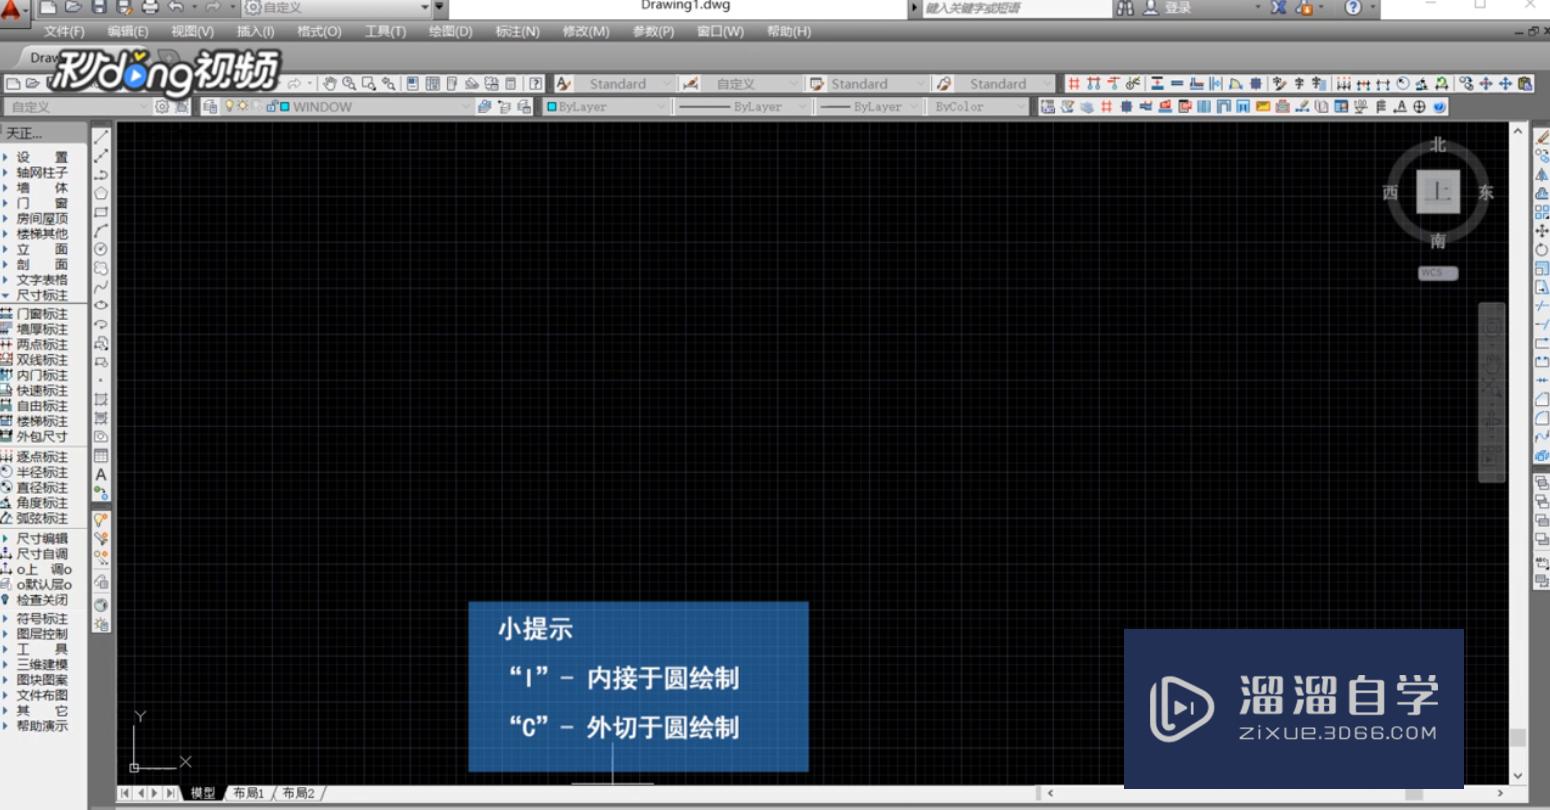Screen dimensions: 1550x810
Task: Open the 文件(F) menu
Action: point(64,31)
